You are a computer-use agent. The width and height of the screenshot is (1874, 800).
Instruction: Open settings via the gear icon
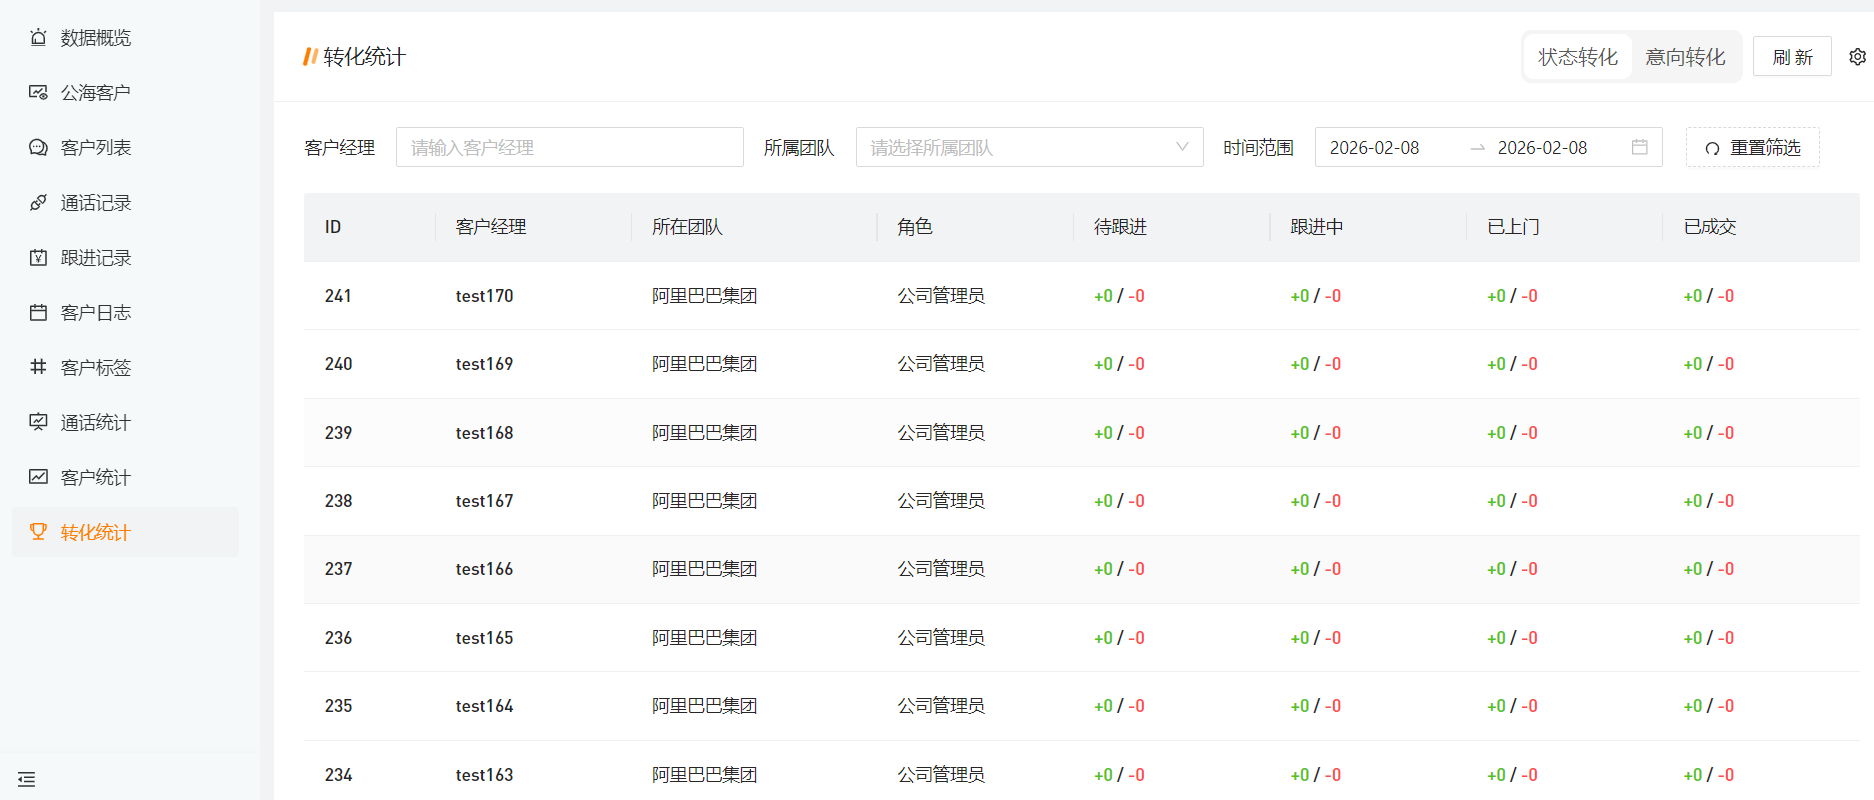click(x=1857, y=57)
